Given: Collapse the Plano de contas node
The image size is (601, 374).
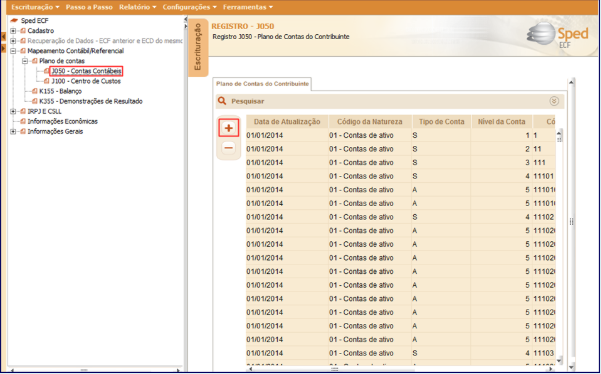Looking at the screenshot, I should 25,61.
